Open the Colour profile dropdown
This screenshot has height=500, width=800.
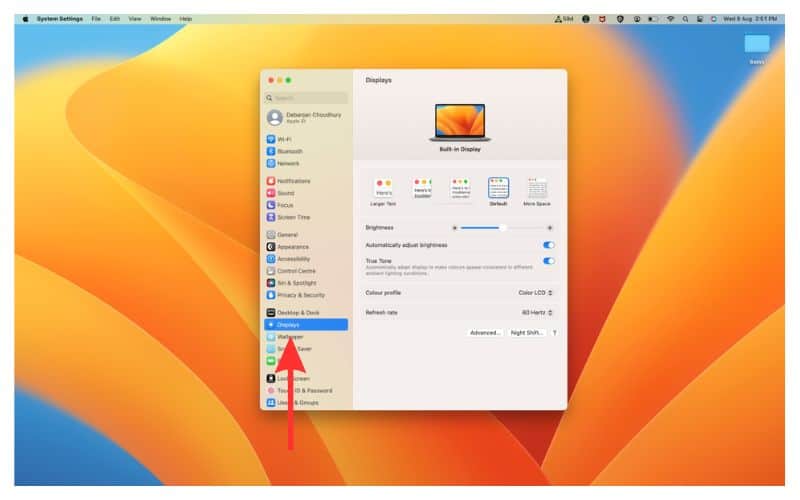pyautogui.click(x=536, y=293)
